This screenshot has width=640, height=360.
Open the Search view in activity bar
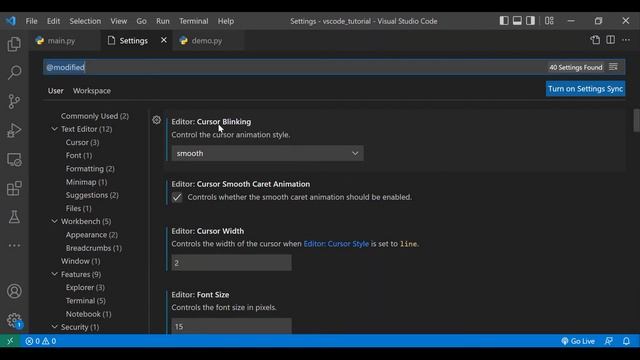click(x=14, y=72)
